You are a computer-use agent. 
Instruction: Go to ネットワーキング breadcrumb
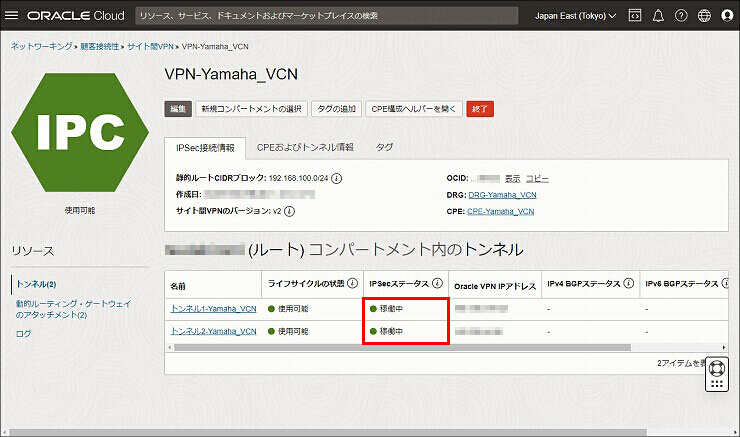42,46
